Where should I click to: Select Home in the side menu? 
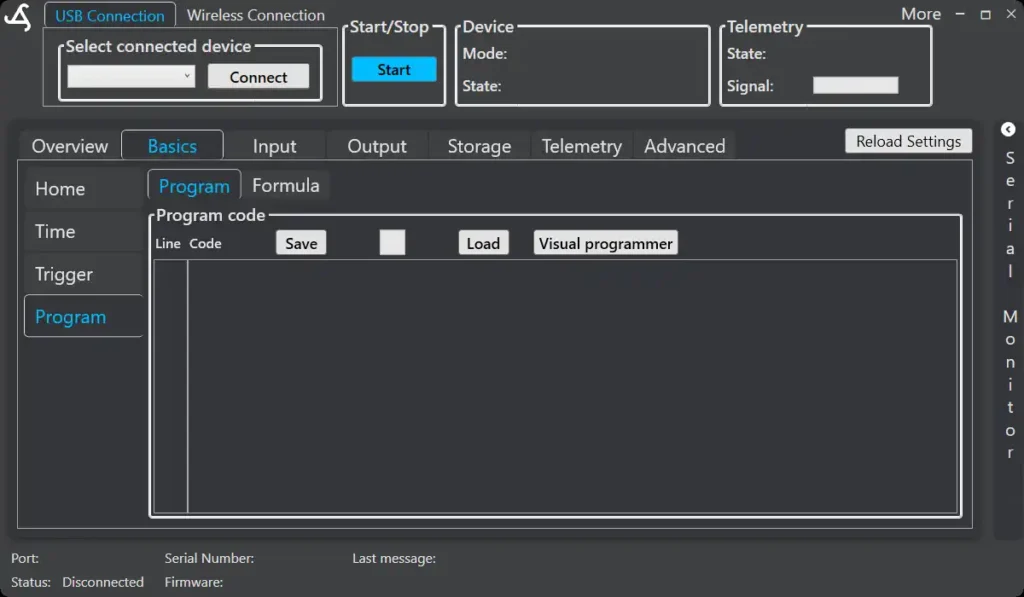pos(84,189)
